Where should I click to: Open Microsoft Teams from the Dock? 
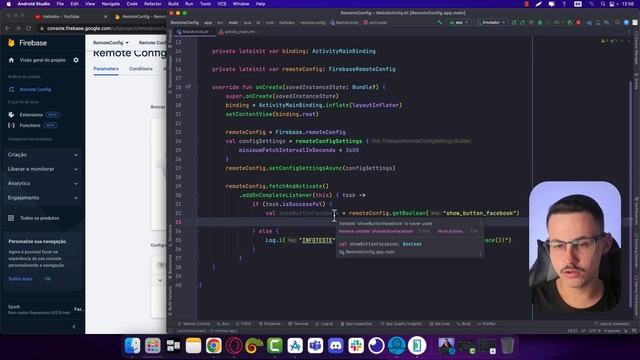[x=316, y=346]
